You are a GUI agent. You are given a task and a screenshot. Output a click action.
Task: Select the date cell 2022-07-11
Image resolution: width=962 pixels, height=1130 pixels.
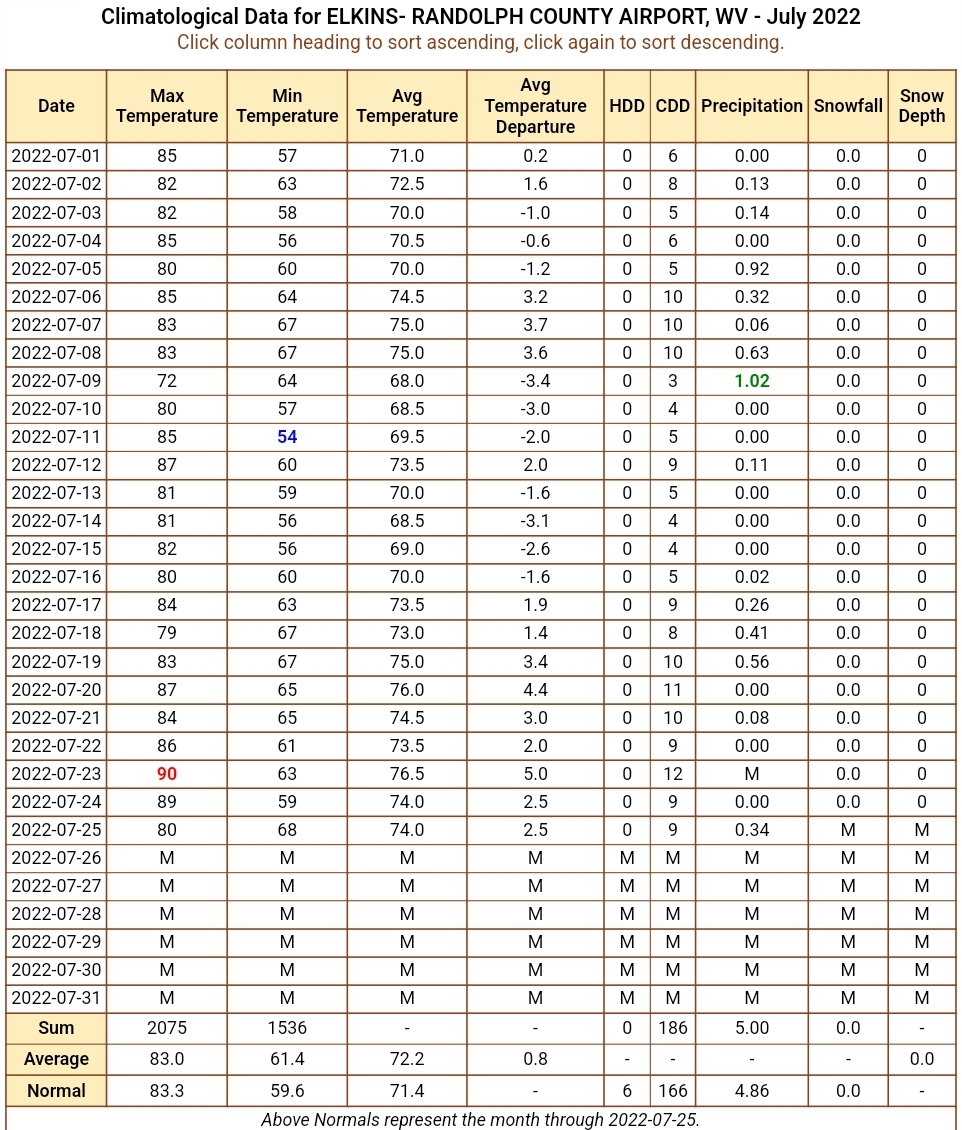pyautogui.click(x=56, y=437)
